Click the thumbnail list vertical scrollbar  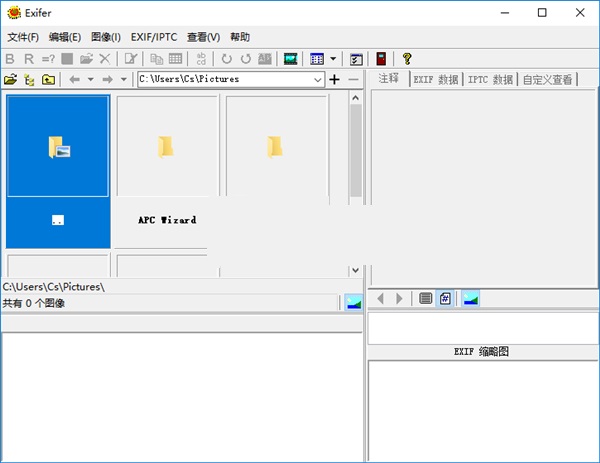click(355, 180)
